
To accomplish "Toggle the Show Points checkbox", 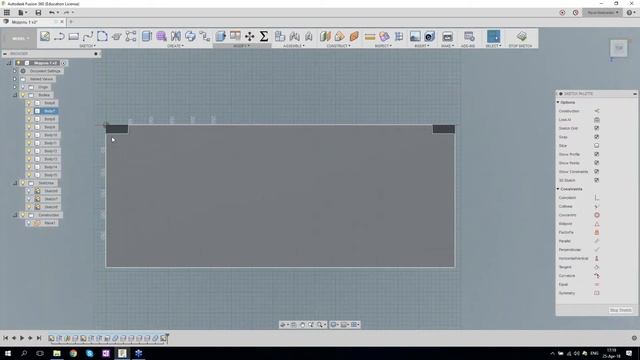I will [597, 163].
